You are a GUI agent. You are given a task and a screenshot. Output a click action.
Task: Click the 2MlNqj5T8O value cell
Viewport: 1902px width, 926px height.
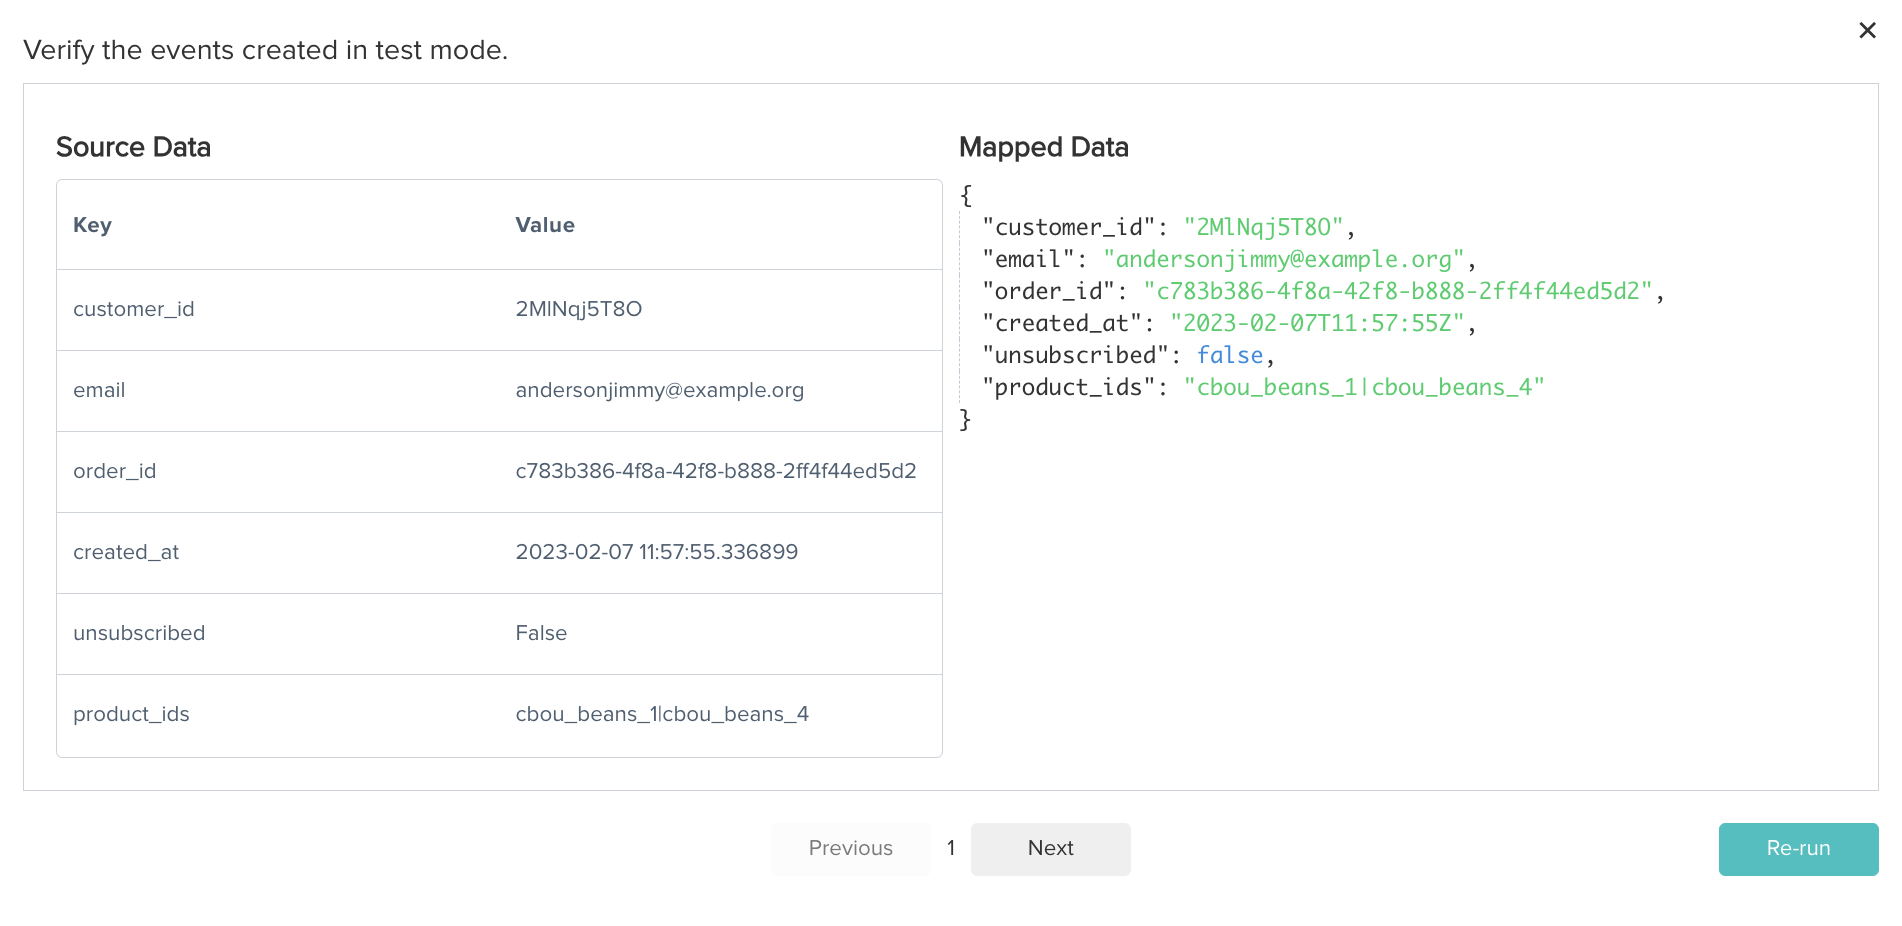click(x=579, y=309)
